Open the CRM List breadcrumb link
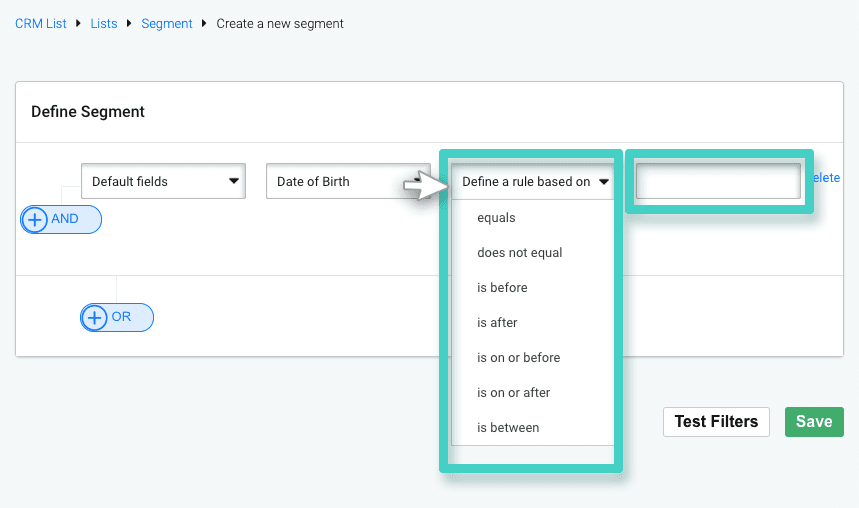 click(x=41, y=24)
